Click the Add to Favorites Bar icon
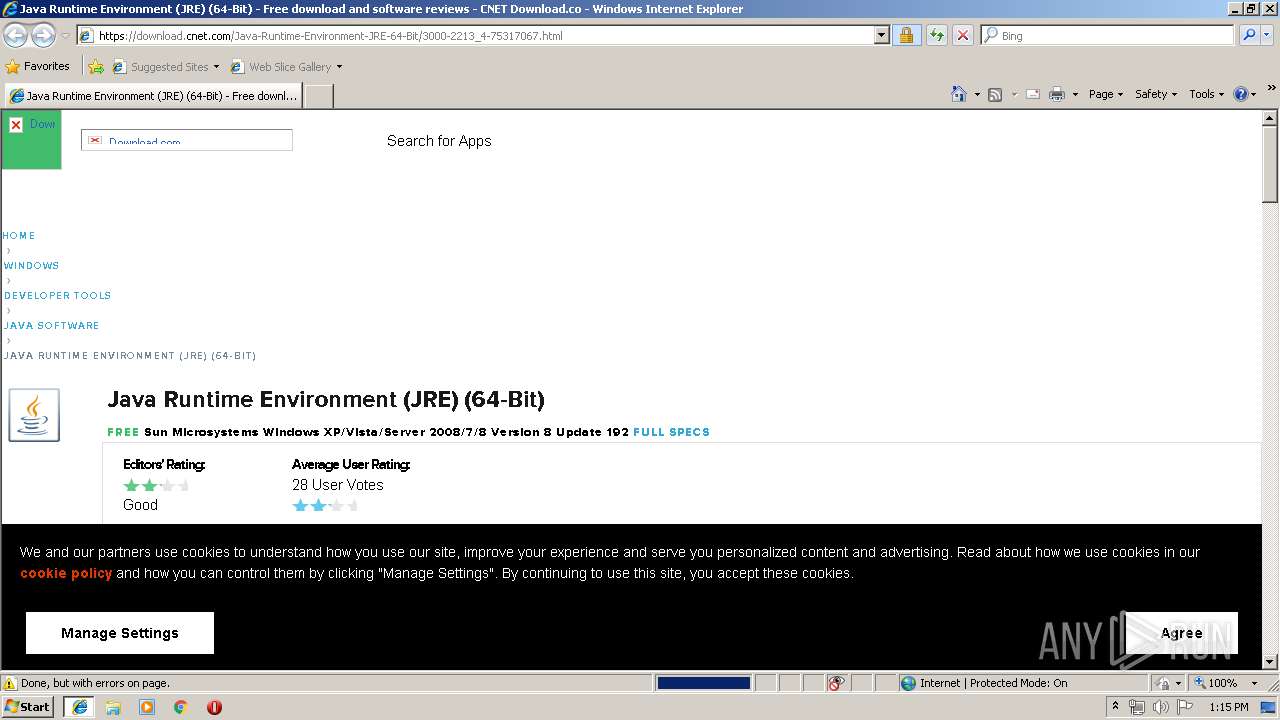1280x720 pixels. 96,67
